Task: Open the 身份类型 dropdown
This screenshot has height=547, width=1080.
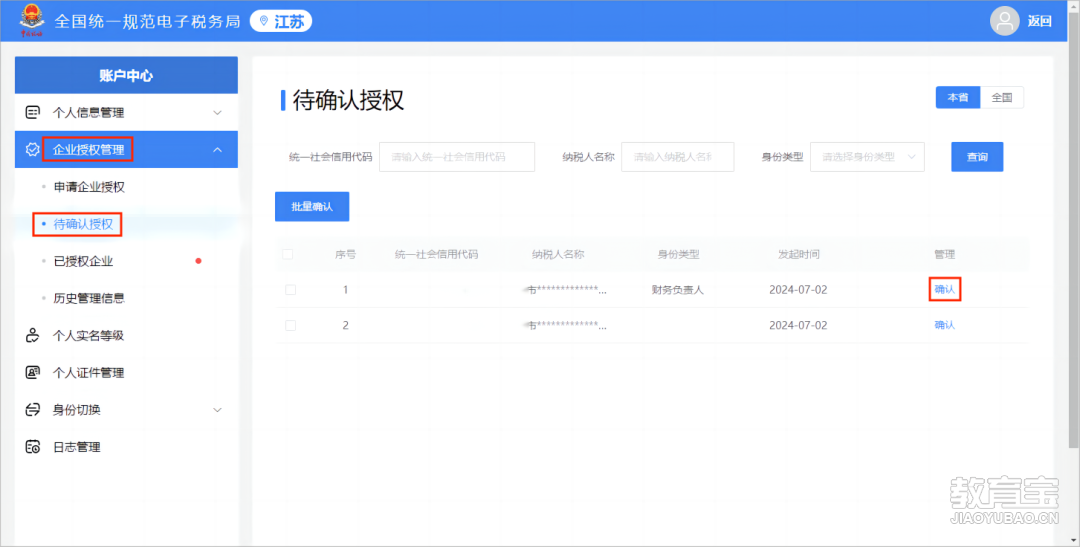Action: (867, 157)
